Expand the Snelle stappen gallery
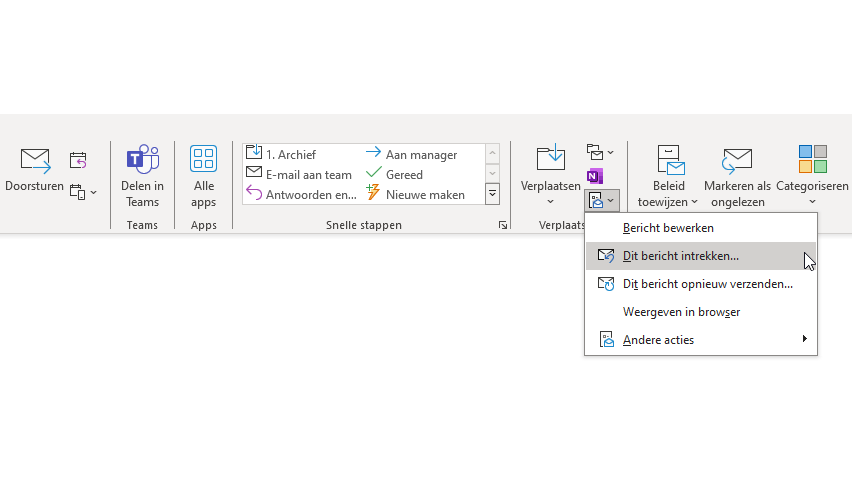The width and height of the screenshot is (852, 479). click(x=492, y=194)
